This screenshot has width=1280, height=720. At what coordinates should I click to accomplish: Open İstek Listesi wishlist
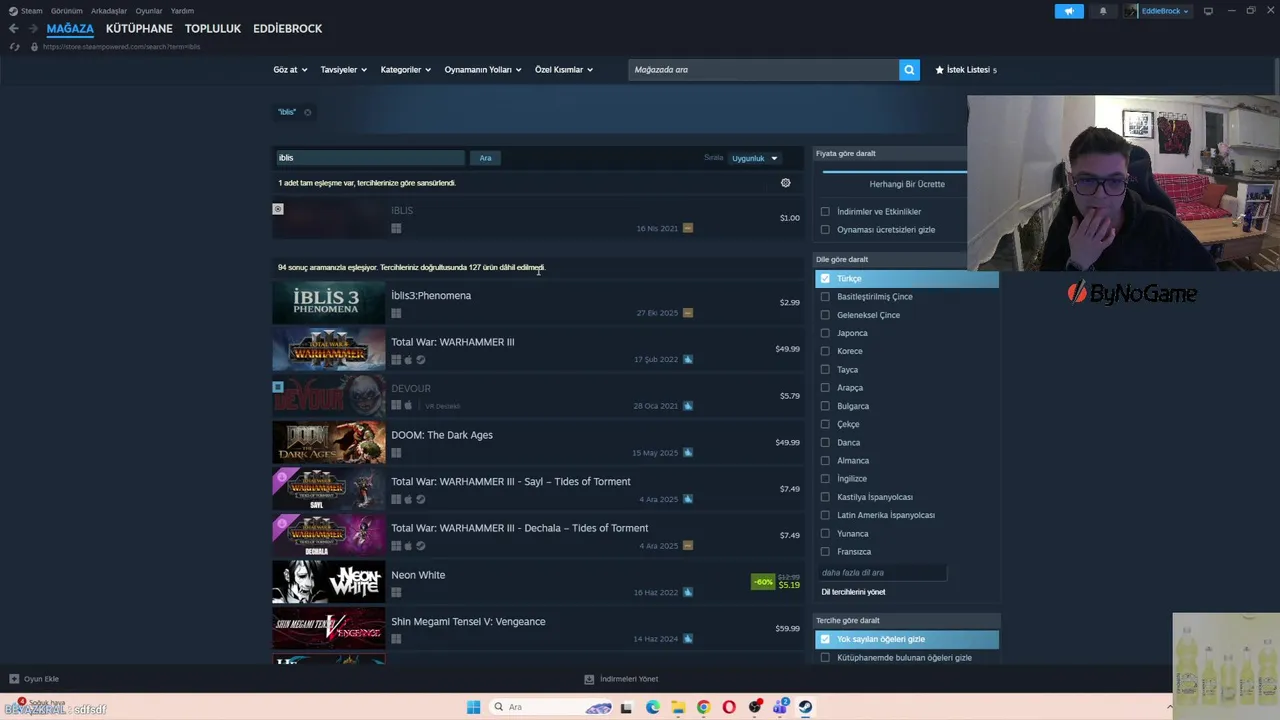pos(966,70)
